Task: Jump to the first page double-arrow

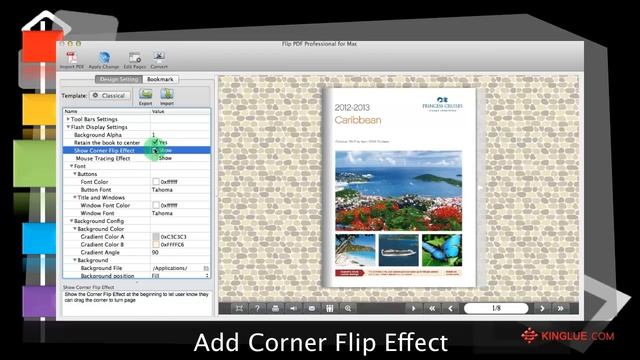Action: (x=432, y=309)
